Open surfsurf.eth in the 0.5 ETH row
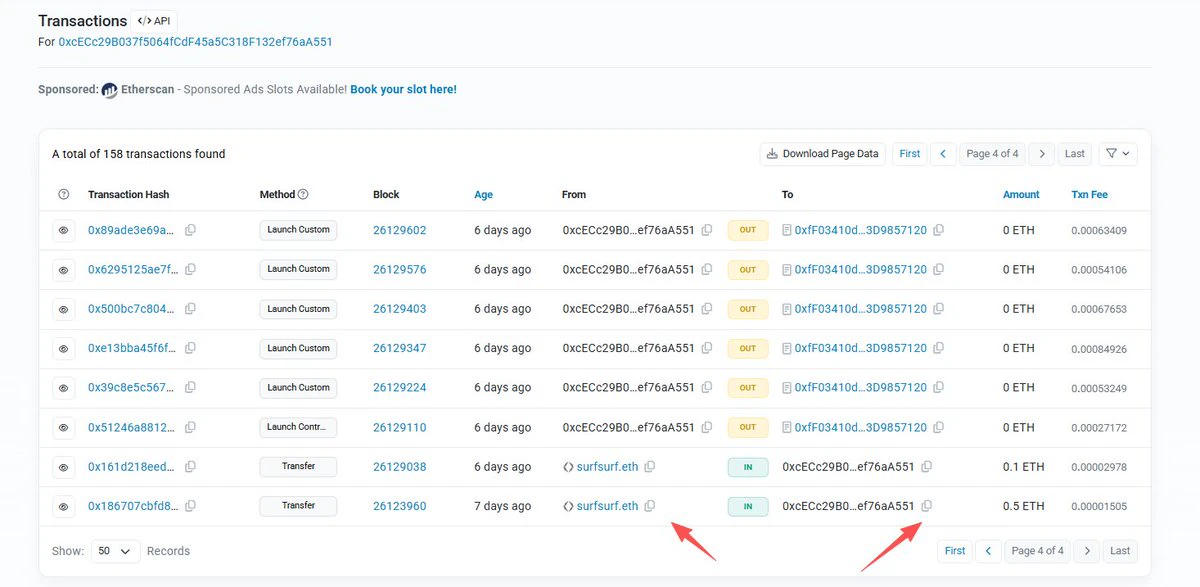The width and height of the screenshot is (1200, 587). coord(607,506)
